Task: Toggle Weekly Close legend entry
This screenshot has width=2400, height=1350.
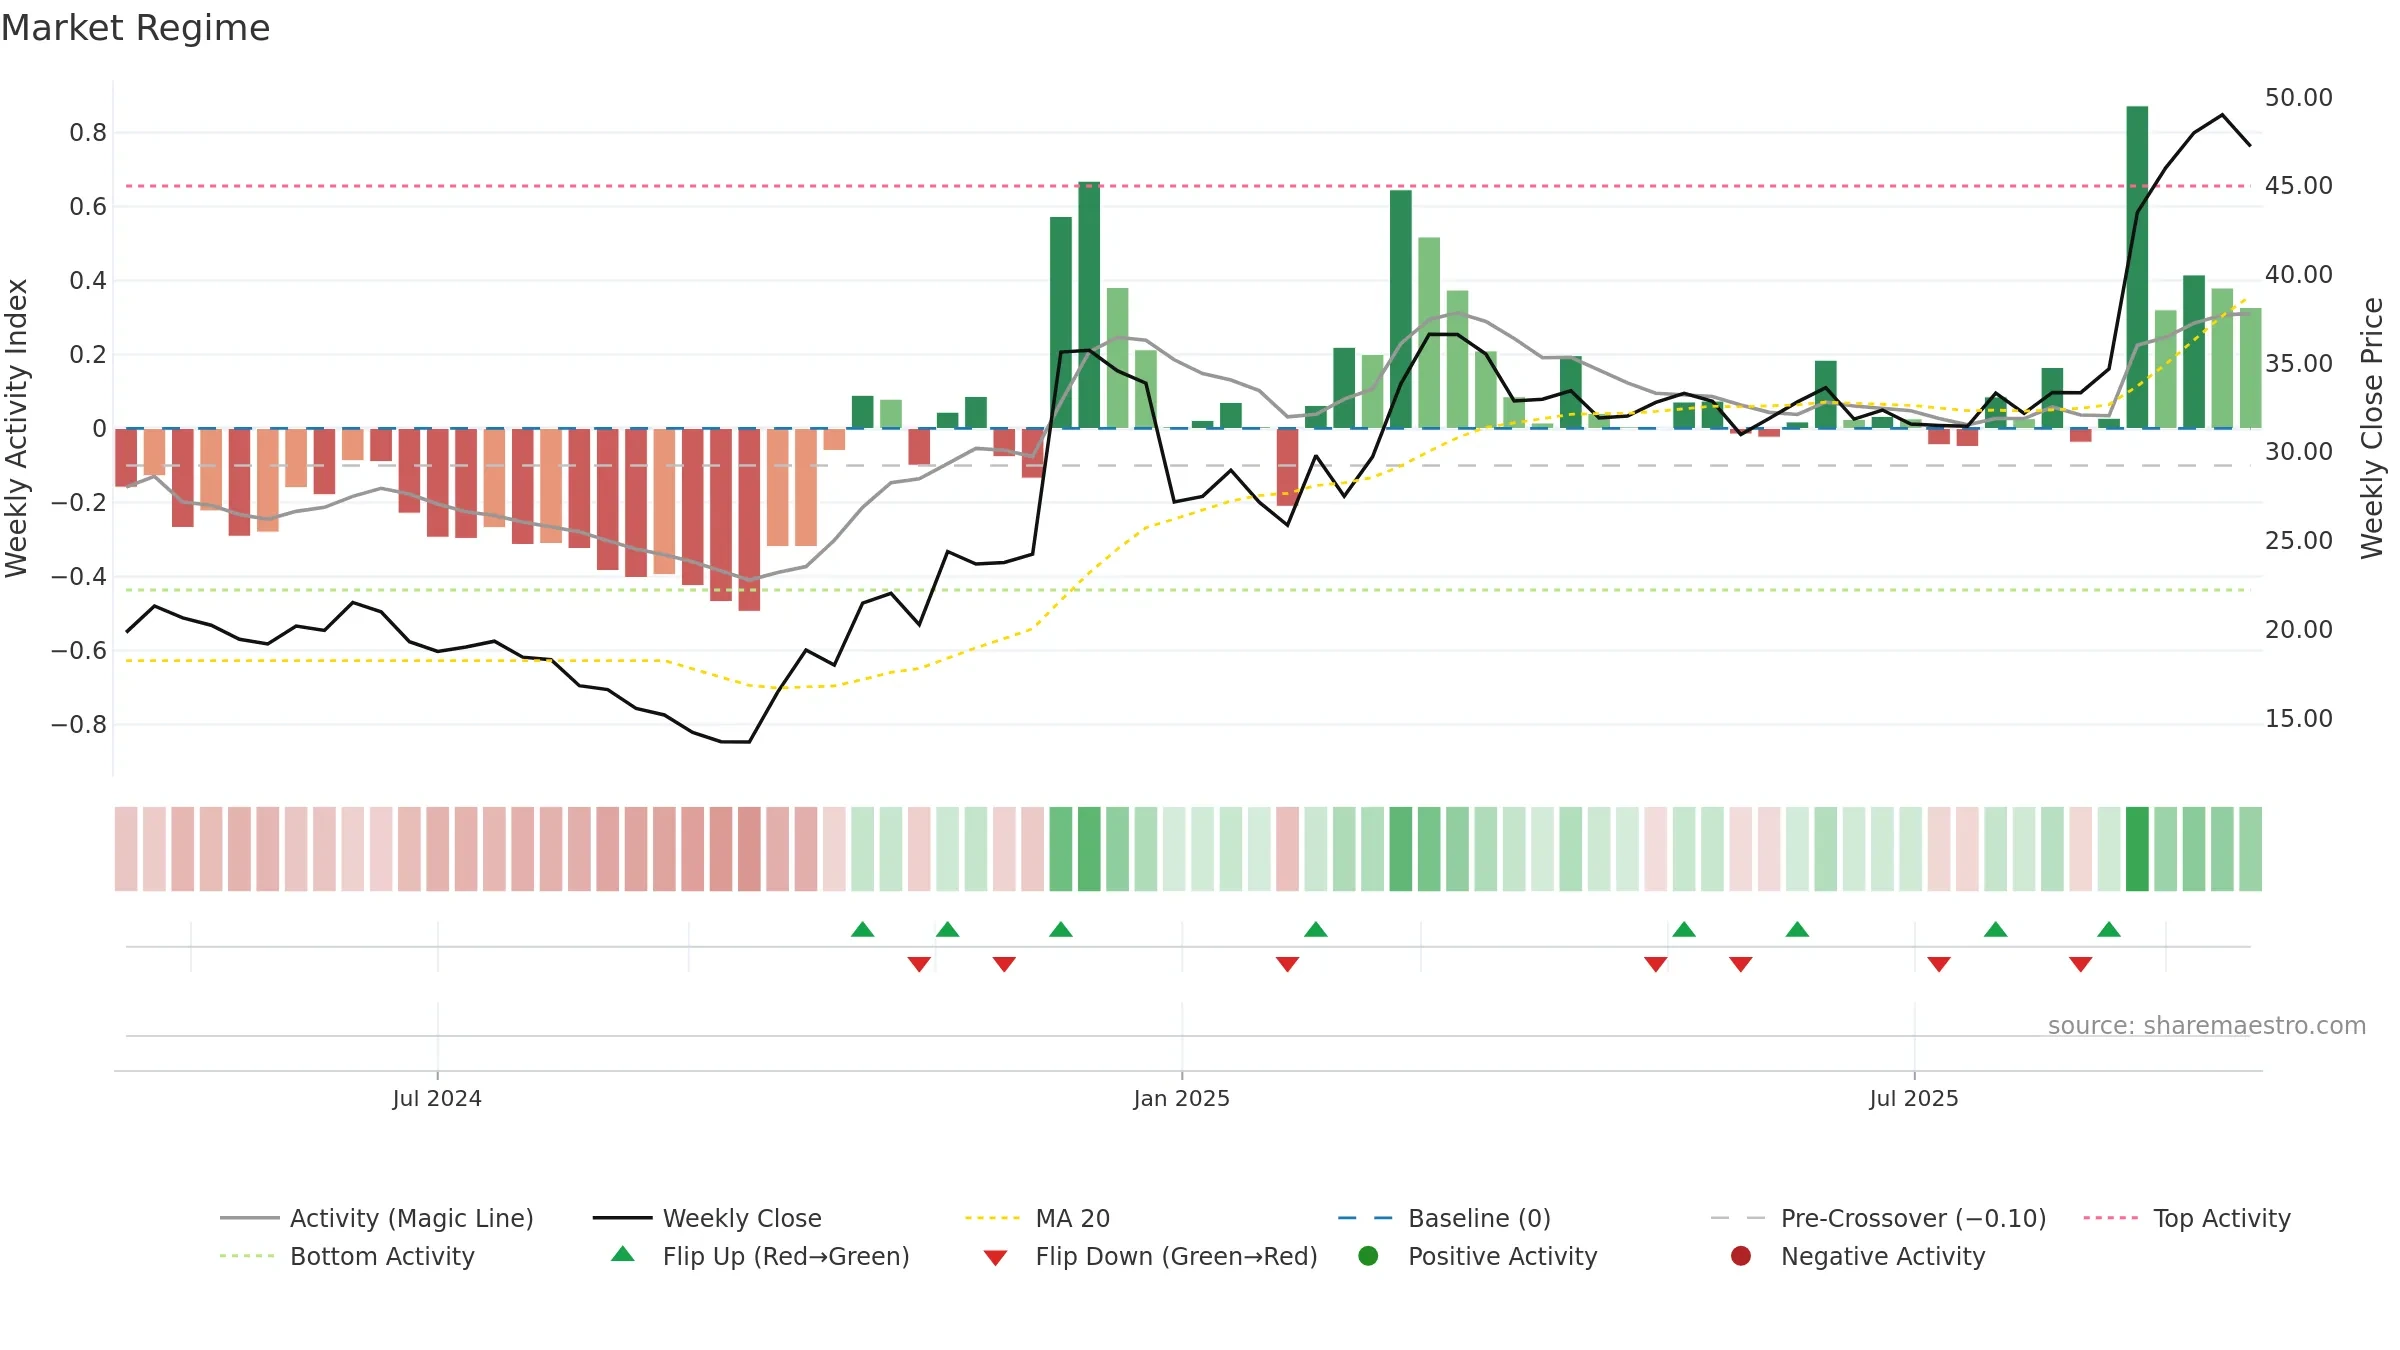Action: pos(707,1218)
